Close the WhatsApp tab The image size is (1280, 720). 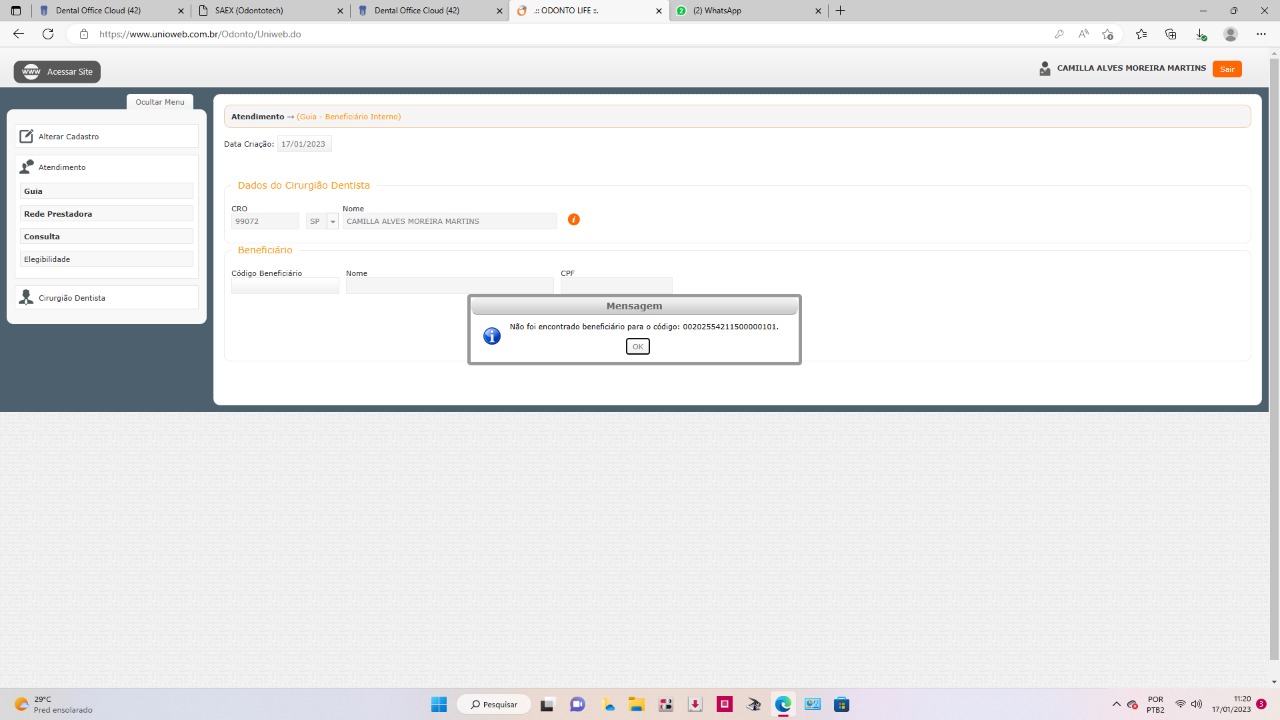point(818,11)
